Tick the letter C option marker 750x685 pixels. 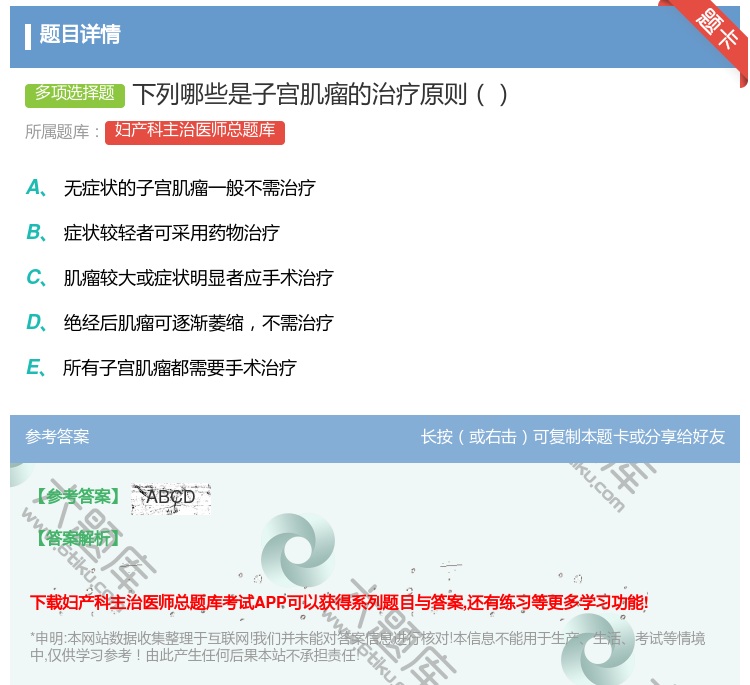click(34, 277)
